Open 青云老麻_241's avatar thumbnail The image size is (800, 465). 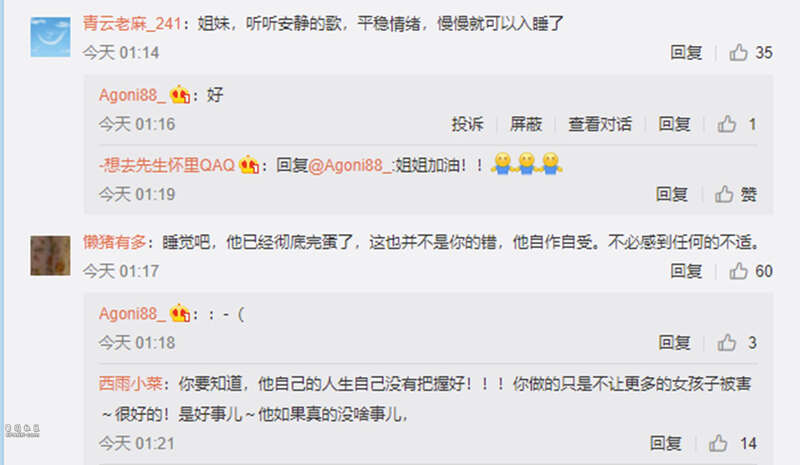click(x=50, y=37)
